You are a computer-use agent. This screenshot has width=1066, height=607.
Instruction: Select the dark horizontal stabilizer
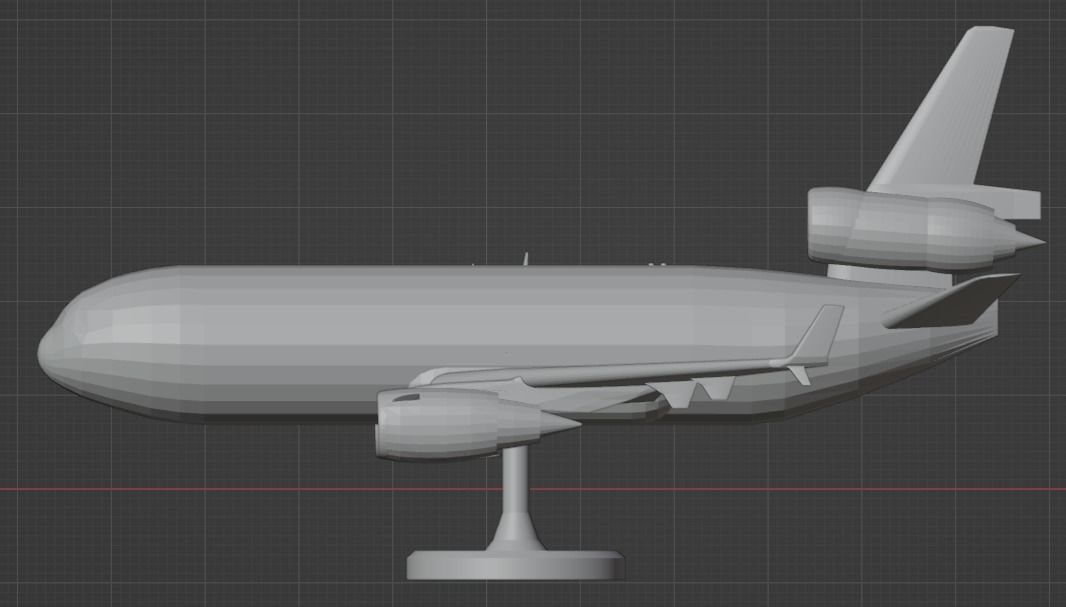click(x=952, y=300)
